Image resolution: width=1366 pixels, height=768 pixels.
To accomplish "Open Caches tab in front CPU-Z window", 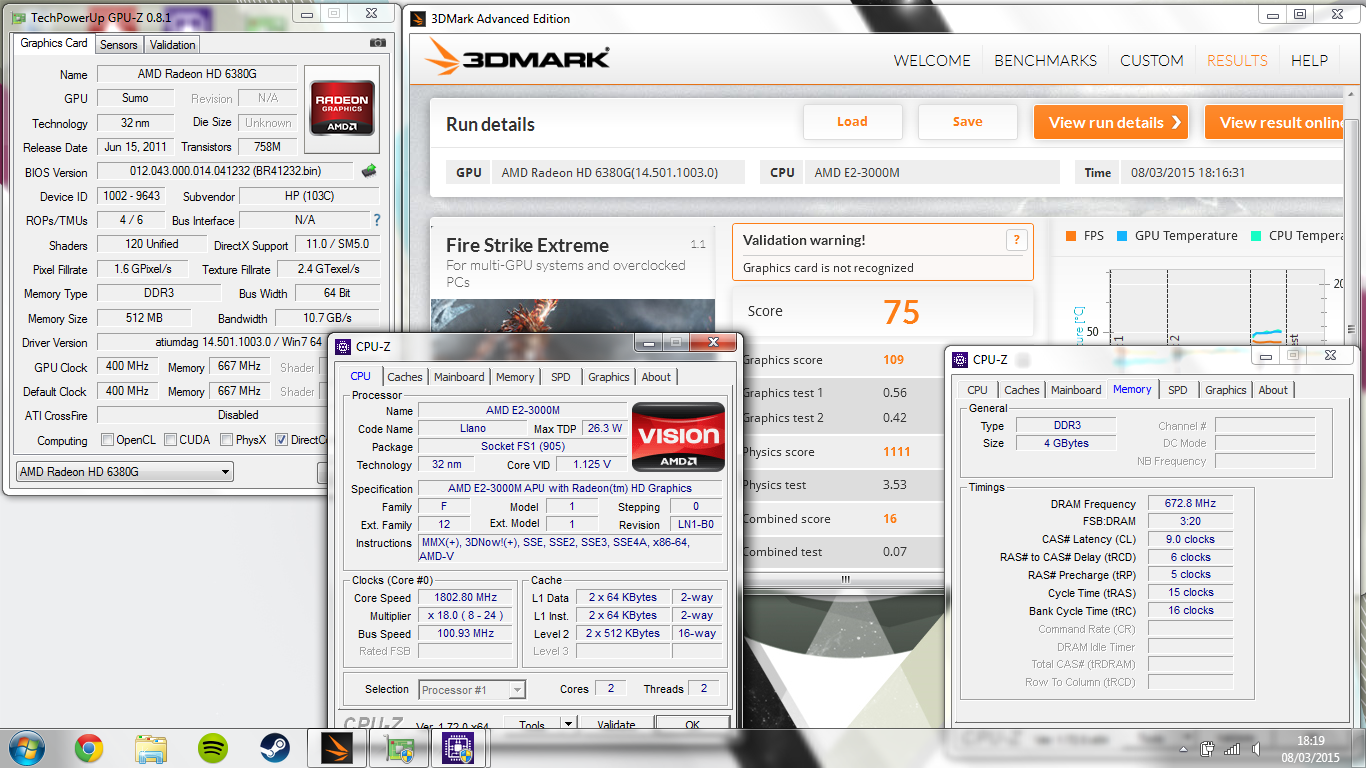I will point(405,377).
